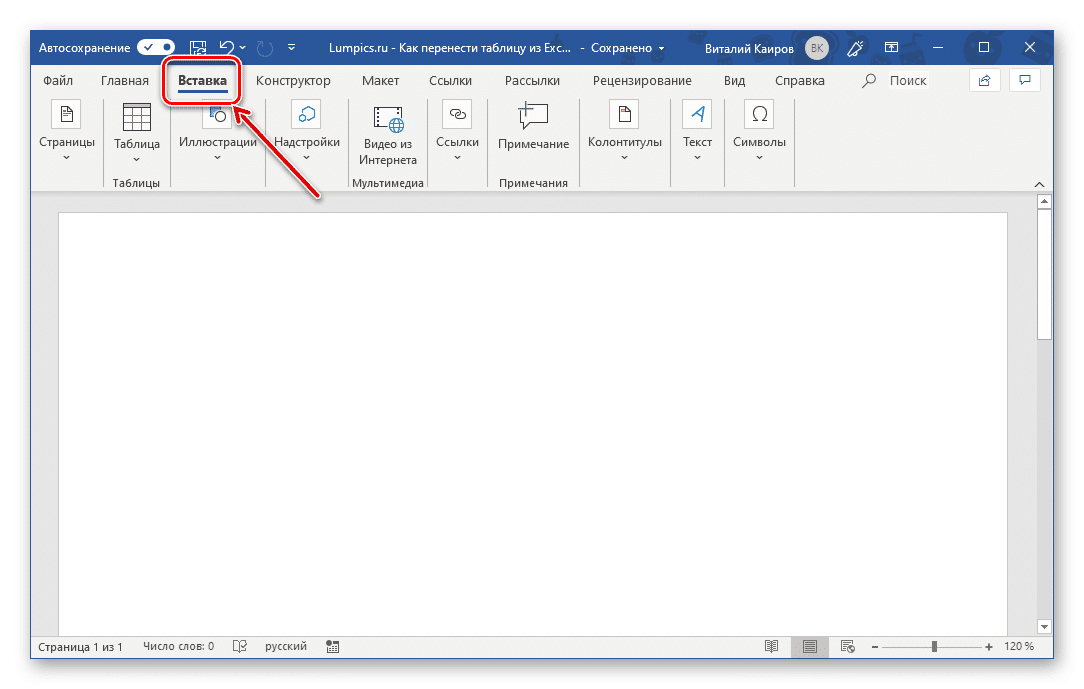Collapse the ribbon with the chevron
Screen dimensions: 1084x689
1039,184
